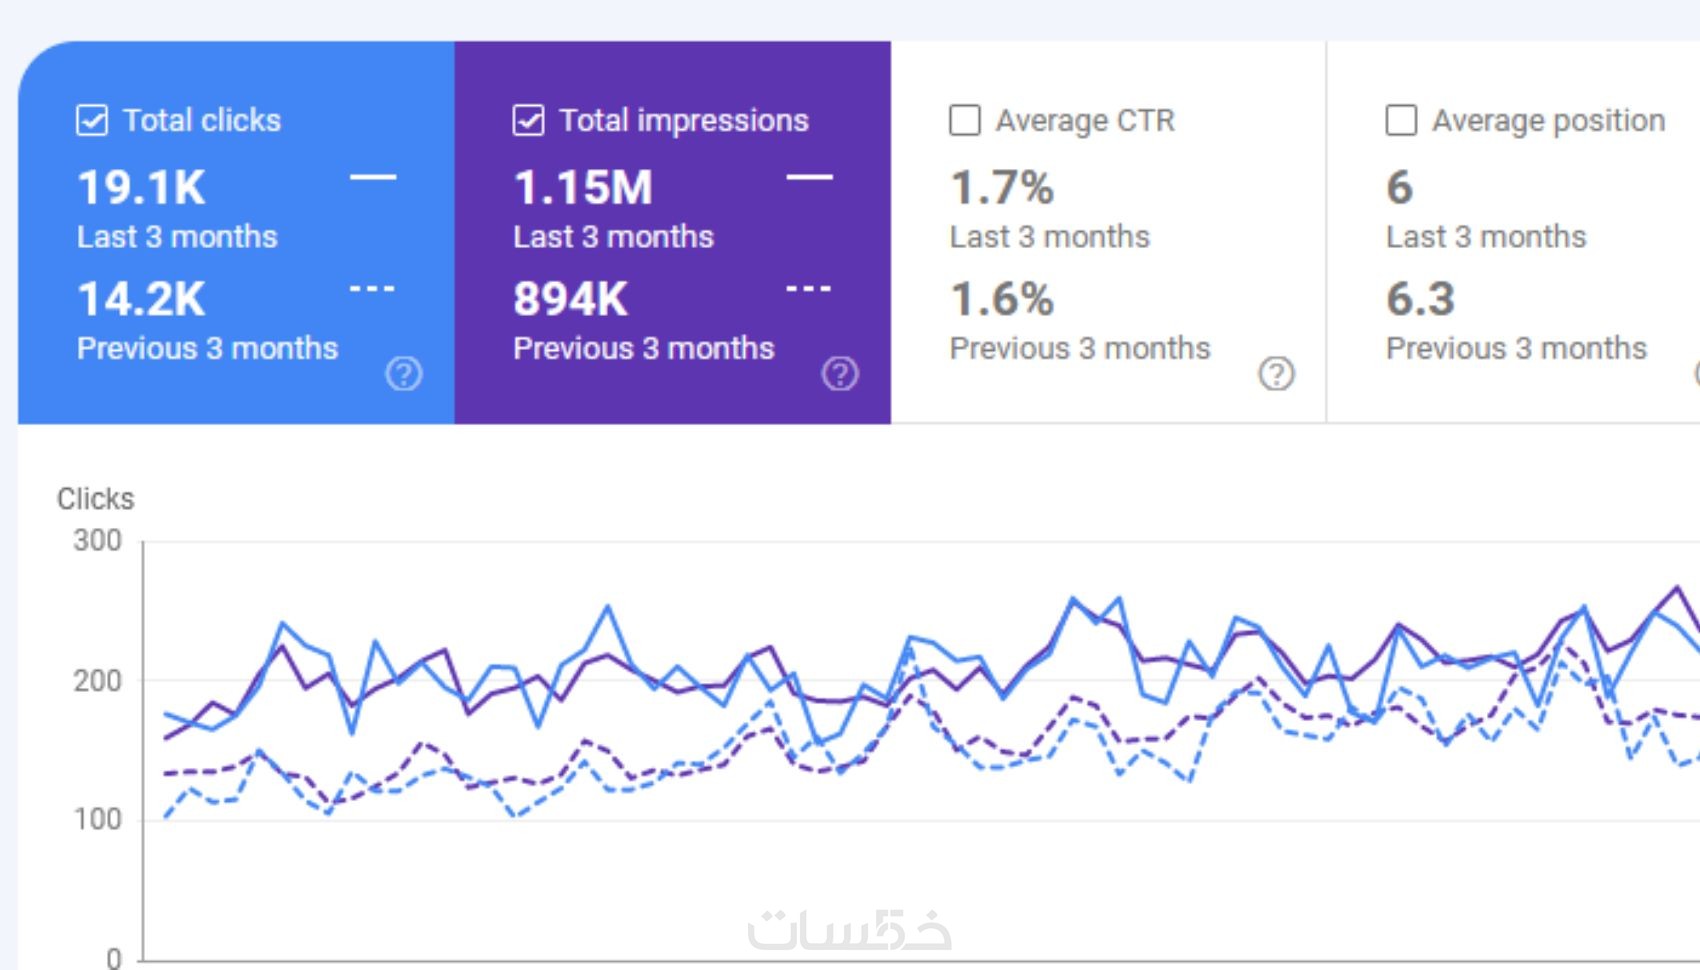Enable the Average CTR checkbox
The width and height of the screenshot is (1700, 970).
coord(964,121)
